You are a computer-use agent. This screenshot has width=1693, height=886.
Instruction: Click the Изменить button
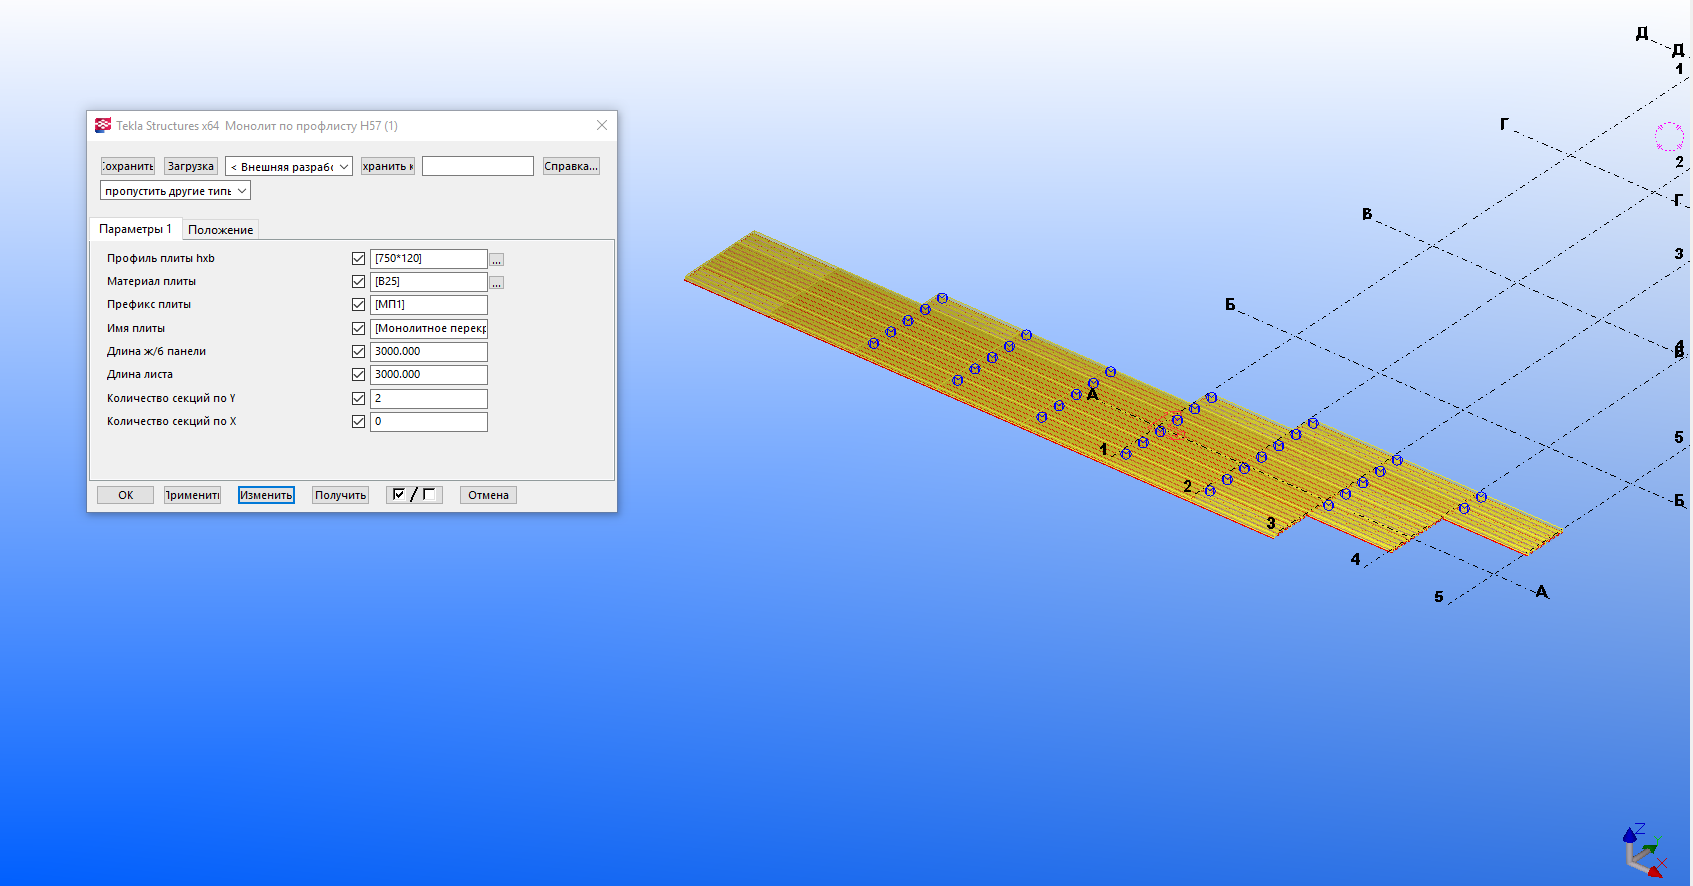coord(266,495)
